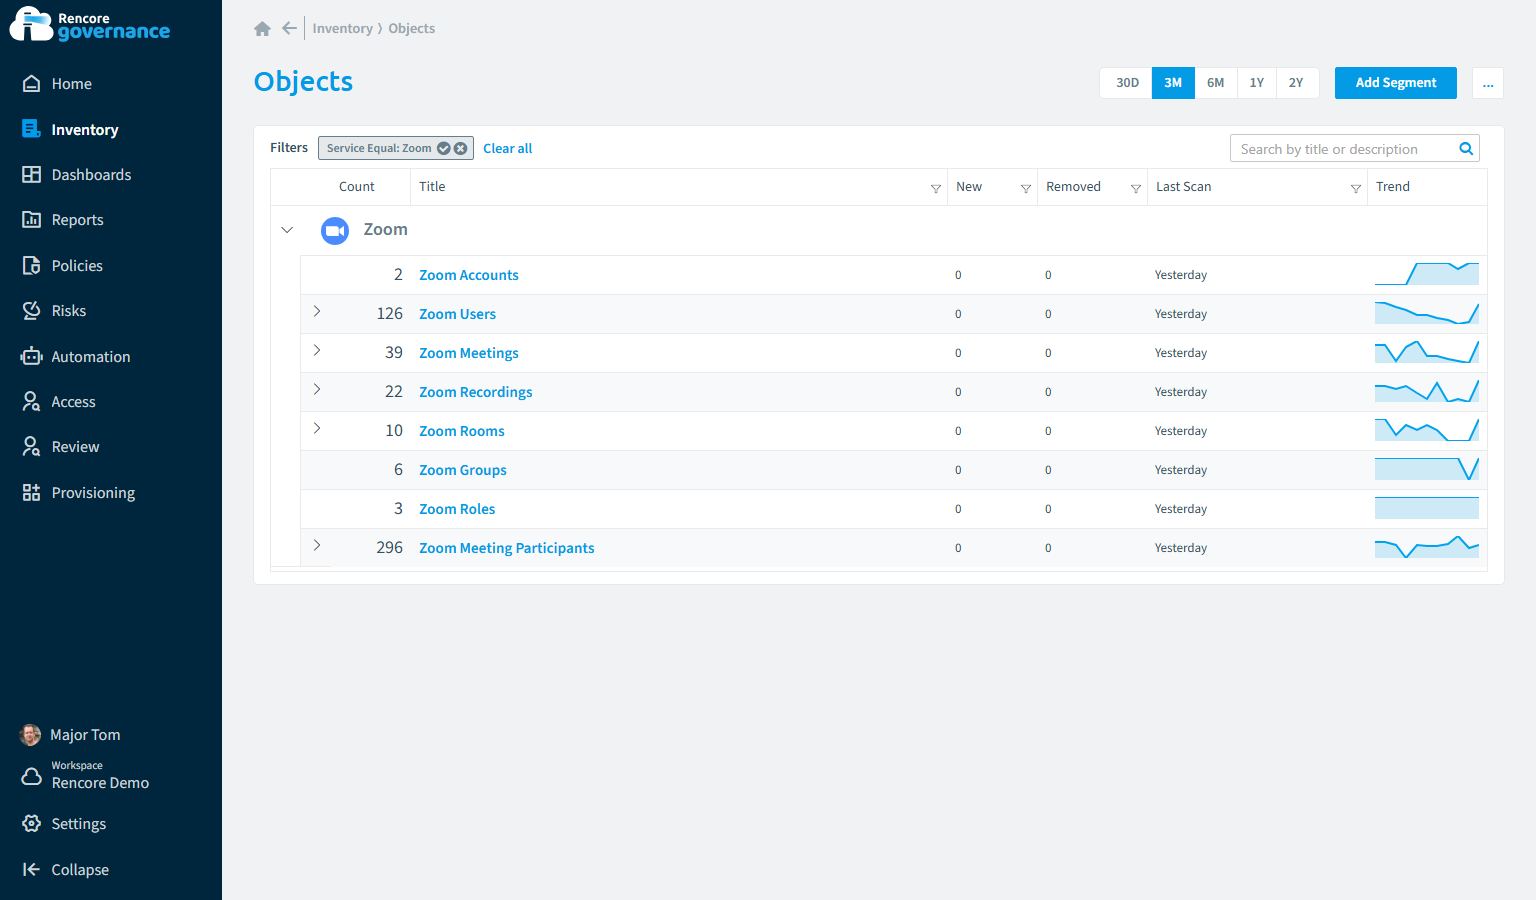
Task: Select the 3M time range
Action: pos(1173,83)
